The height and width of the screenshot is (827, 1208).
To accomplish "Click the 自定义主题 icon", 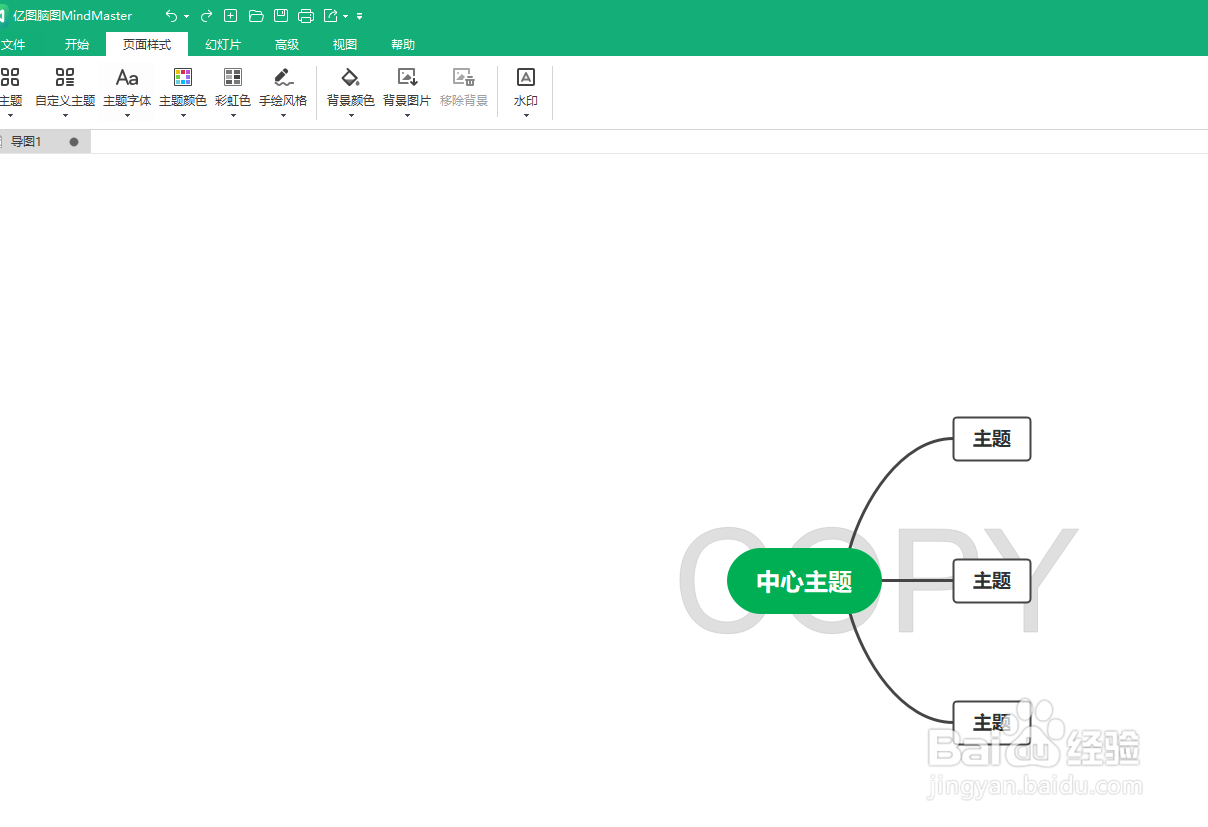I will point(65,77).
